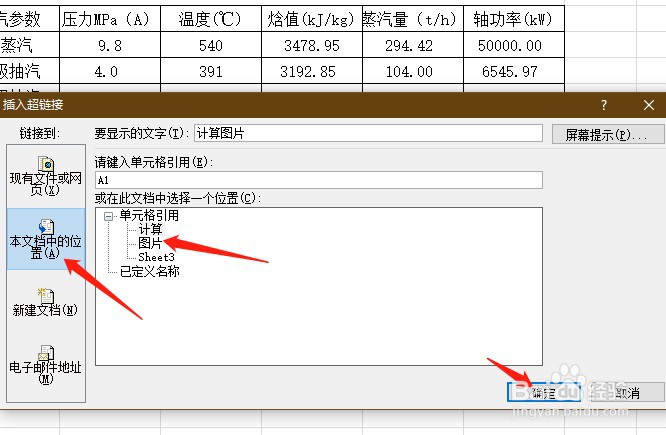666x435 pixels.
Task: Open the dialog help question mark
Action: click(604, 105)
